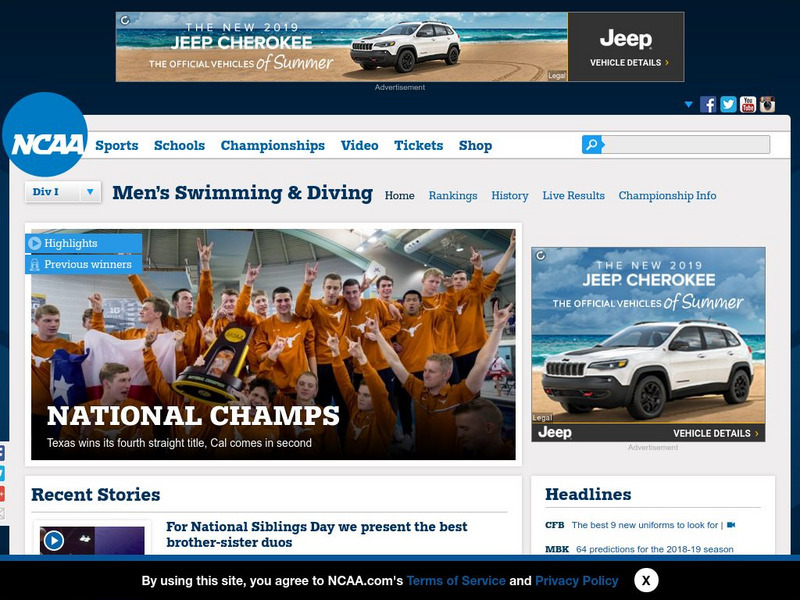This screenshot has width=800, height=600.
Task: Open the Schools menu
Action: coord(180,145)
